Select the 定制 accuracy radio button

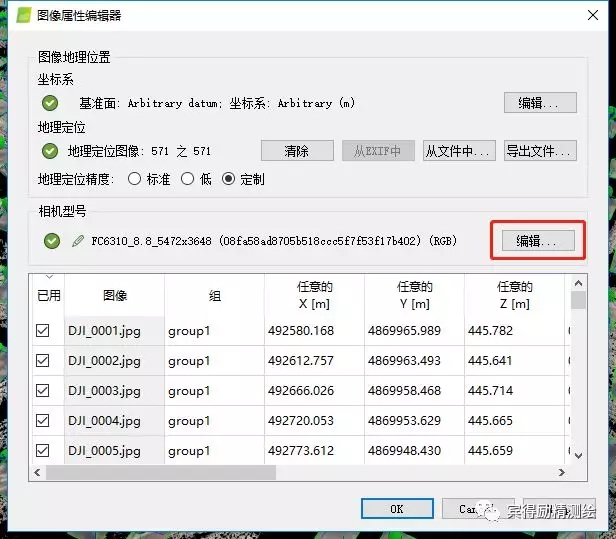[x=228, y=180]
